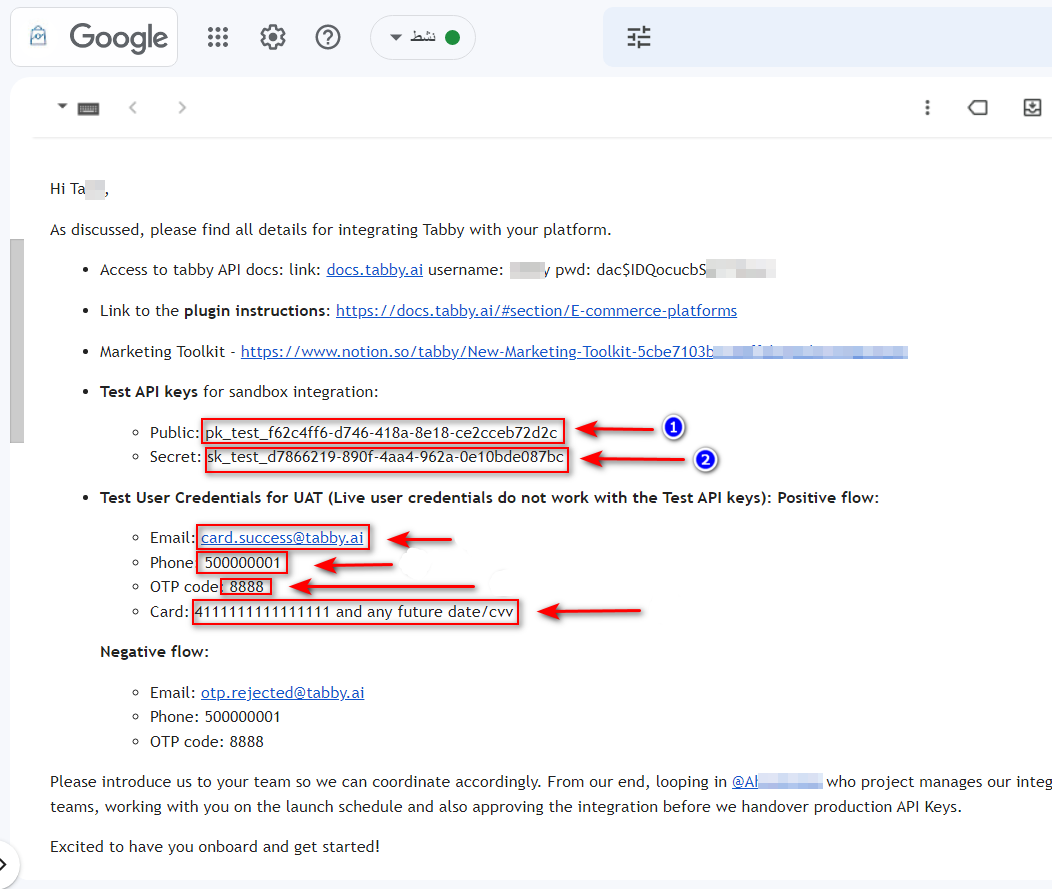Open the E-commerce-platforms plugin instructions link
The image size is (1052, 889).
click(536, 311)
